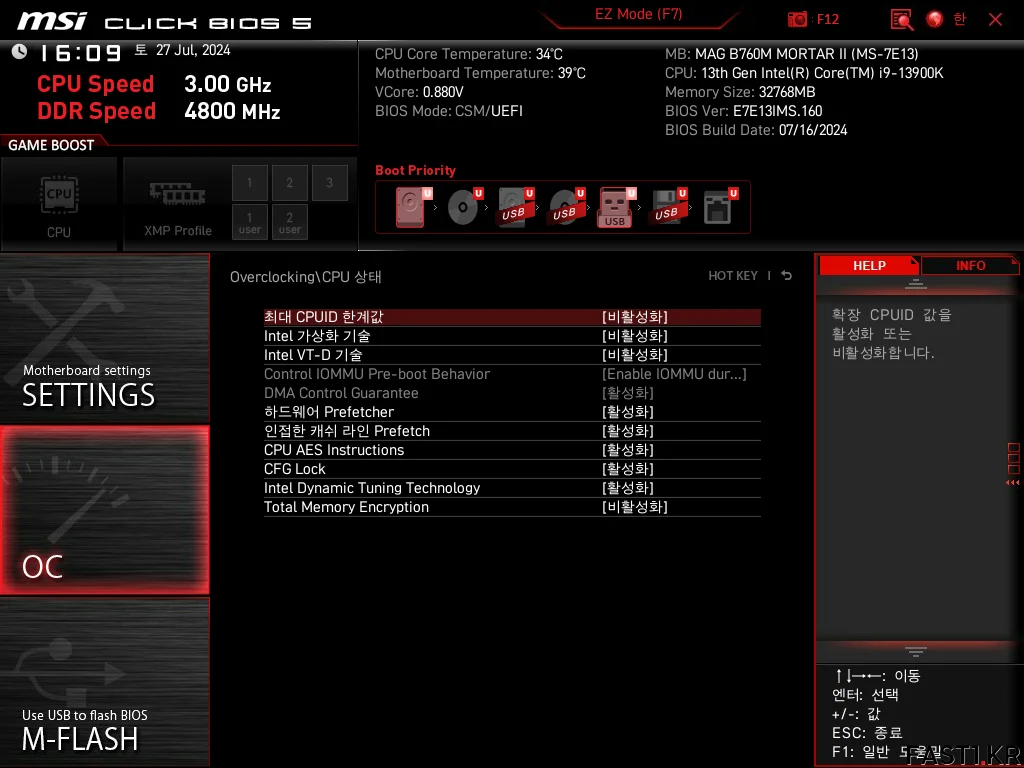1024x768 pixels.
Task: Click the 한 language label
Action: coord(959,19)
